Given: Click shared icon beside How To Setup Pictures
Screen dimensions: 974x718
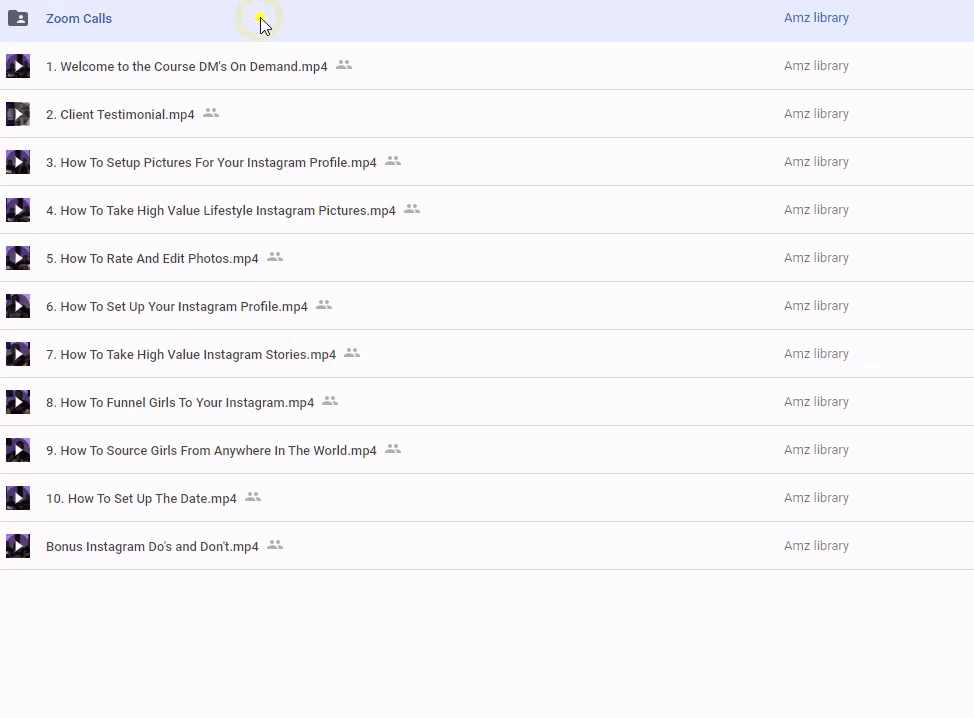Looking at the screenshot, I should coord(393,160).
